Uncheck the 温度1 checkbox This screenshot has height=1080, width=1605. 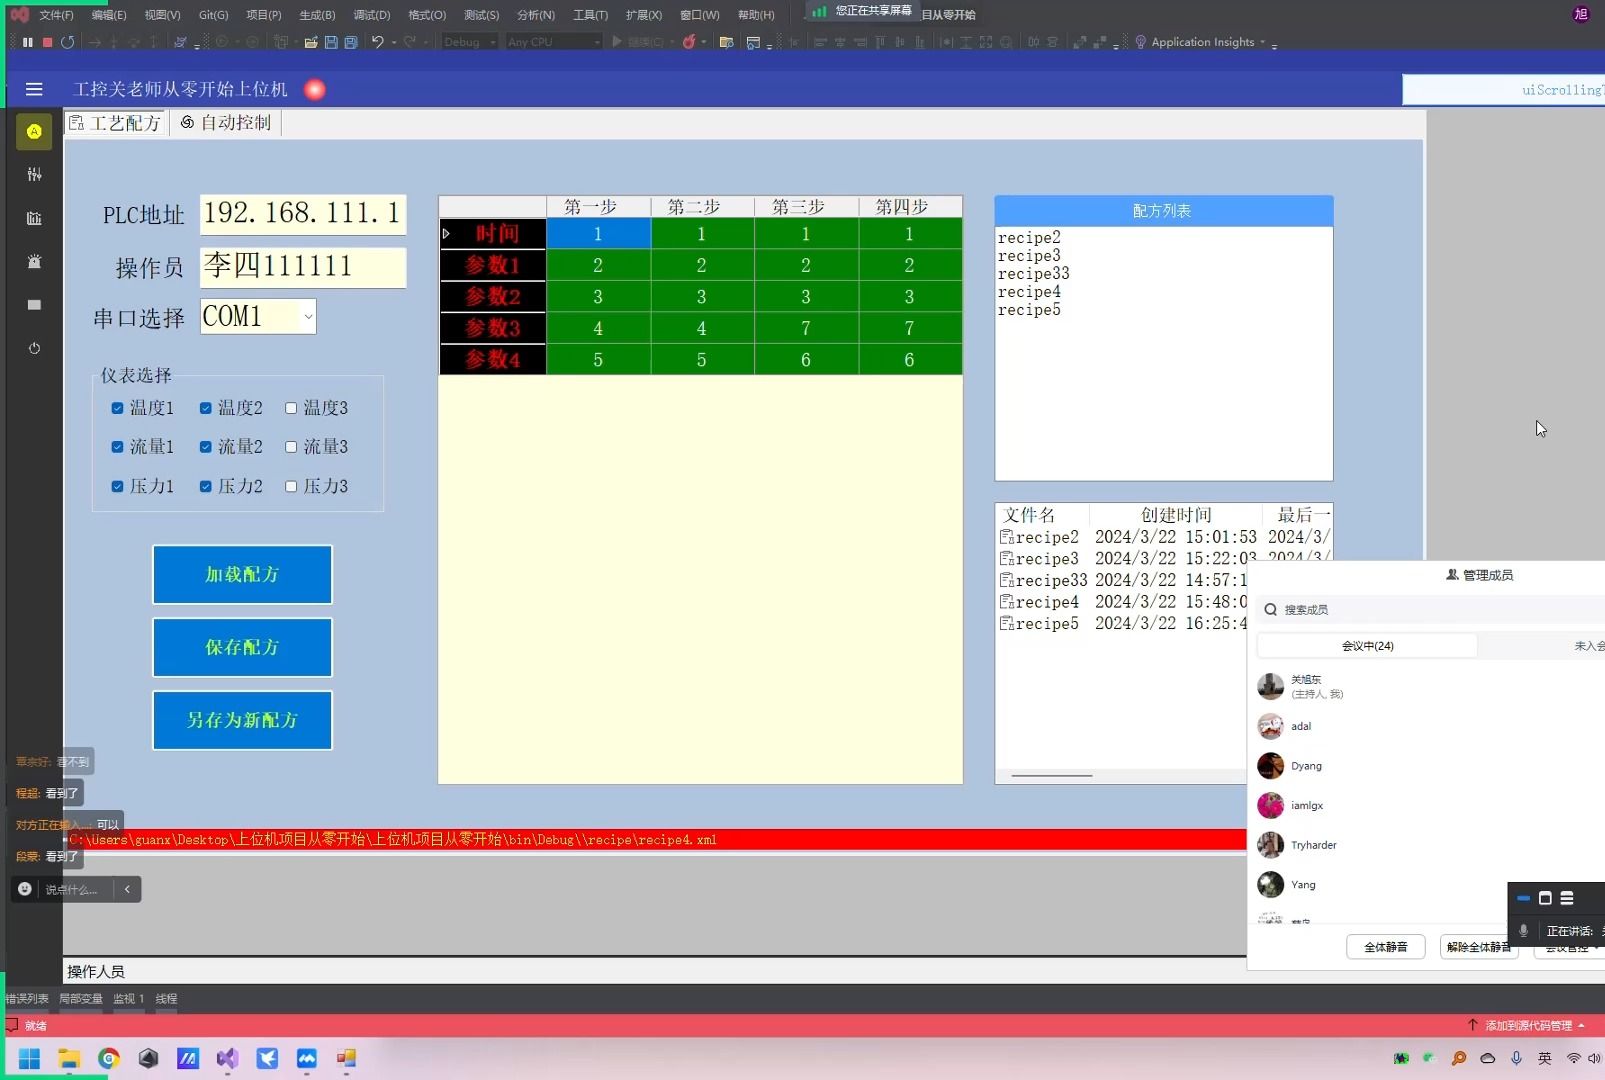[x=117, y=408]
